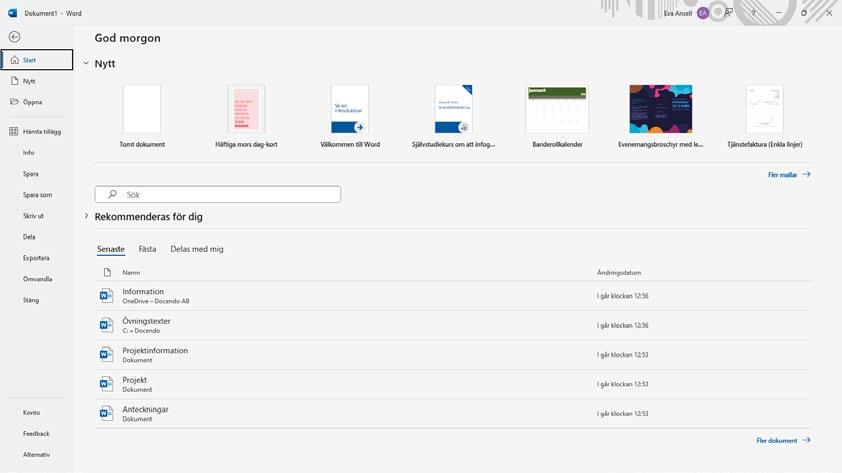Open the Konto page
The image size is (842, 473).
(31, 412)
